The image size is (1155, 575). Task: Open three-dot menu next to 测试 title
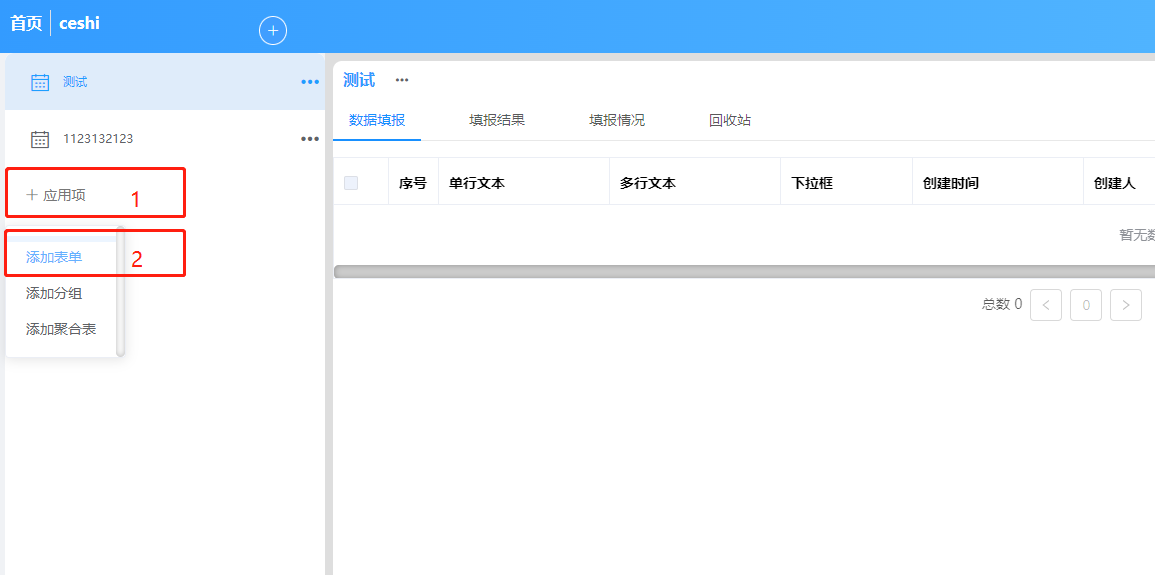coord(402,80)
